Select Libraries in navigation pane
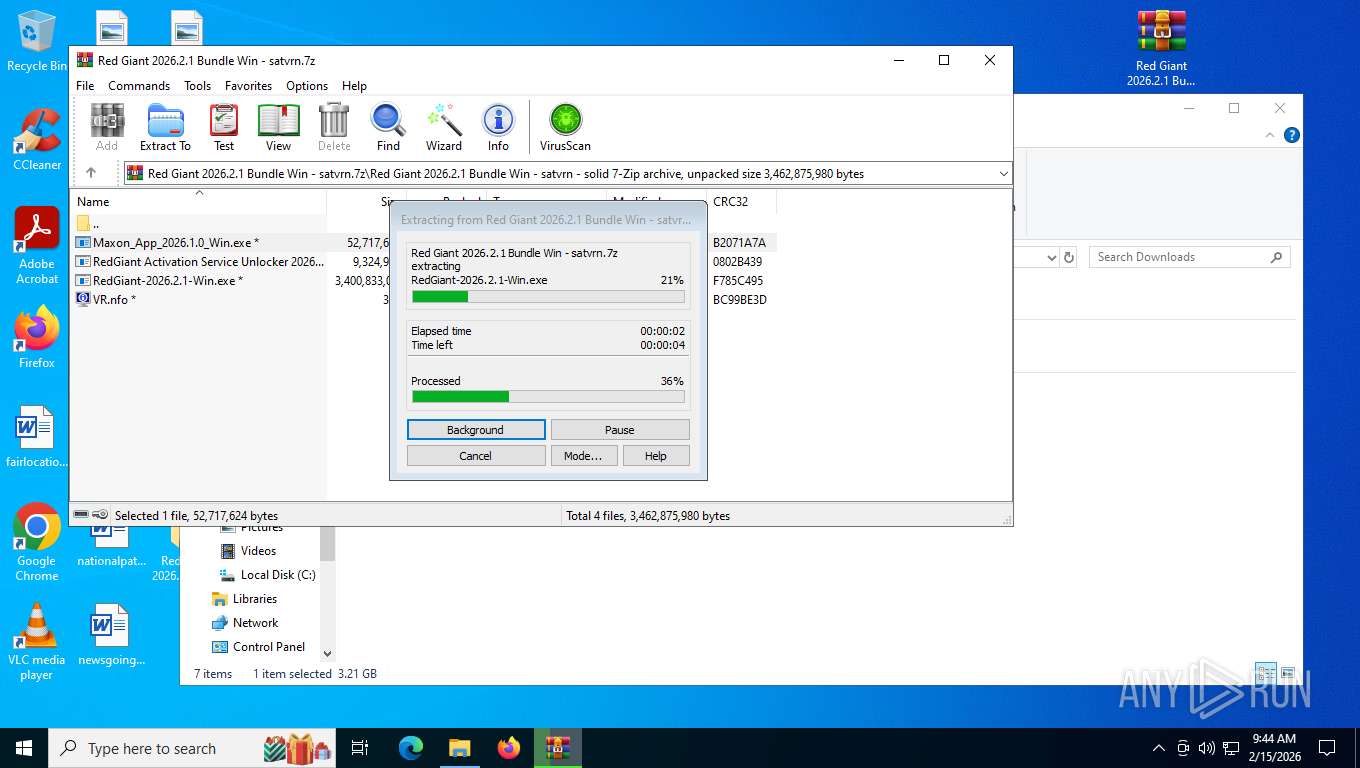The height and width of the screenshot is (768, 1360). tap(244, 599)
